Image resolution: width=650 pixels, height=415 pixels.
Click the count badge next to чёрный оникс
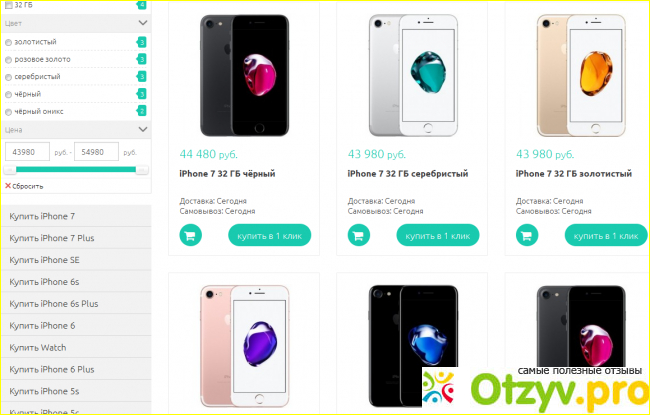(x=142, y=111)
